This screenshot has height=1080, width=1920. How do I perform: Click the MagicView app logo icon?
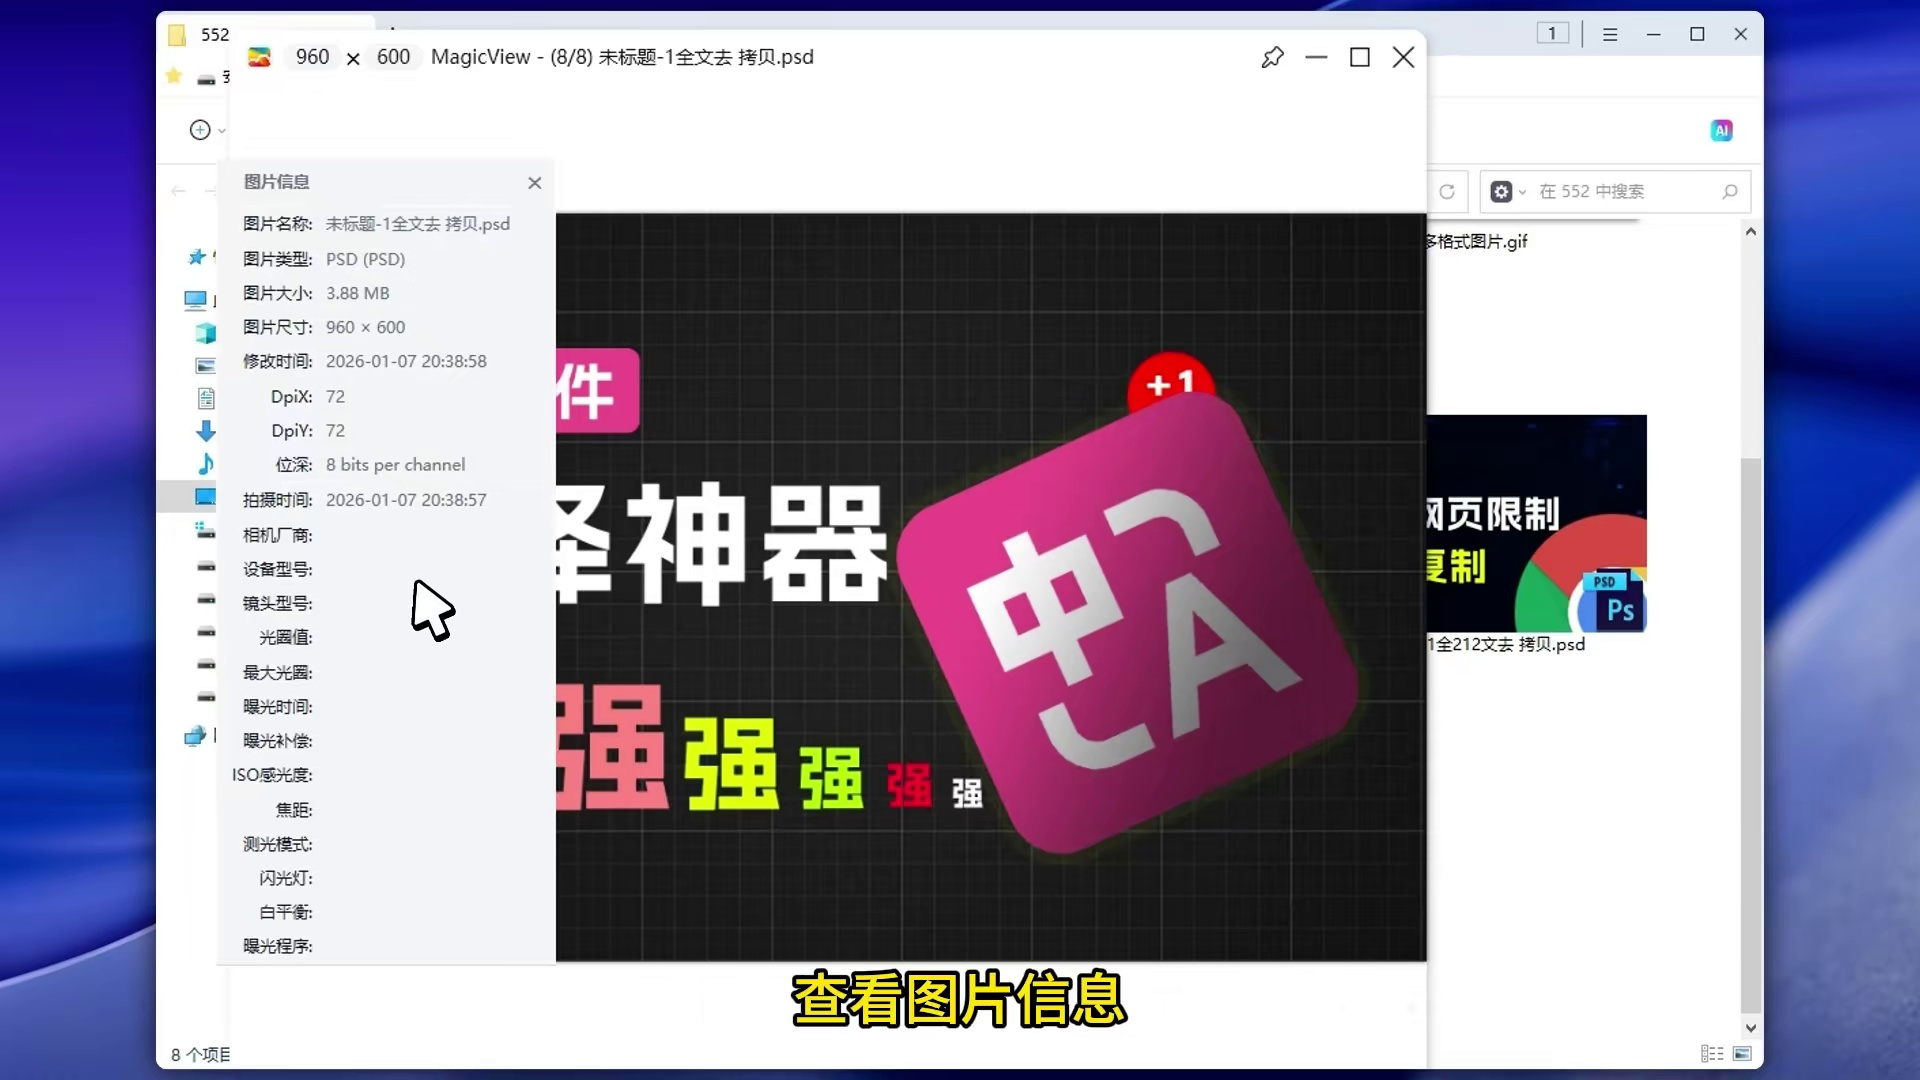(259, 57)
